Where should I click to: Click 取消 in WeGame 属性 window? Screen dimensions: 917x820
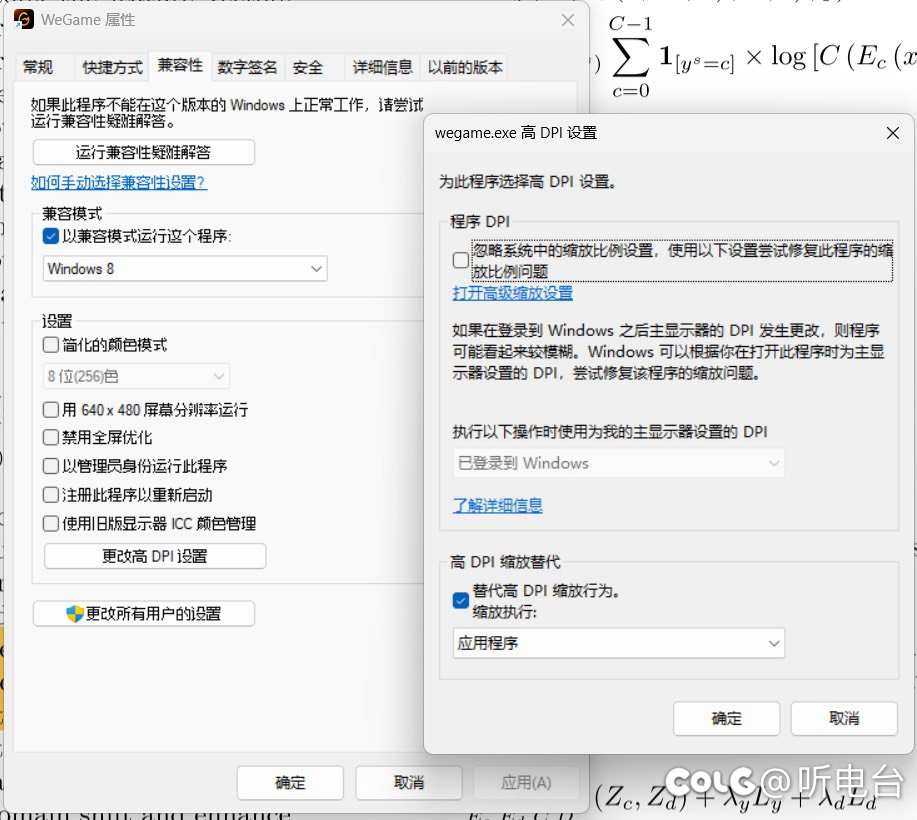(409, 783)
